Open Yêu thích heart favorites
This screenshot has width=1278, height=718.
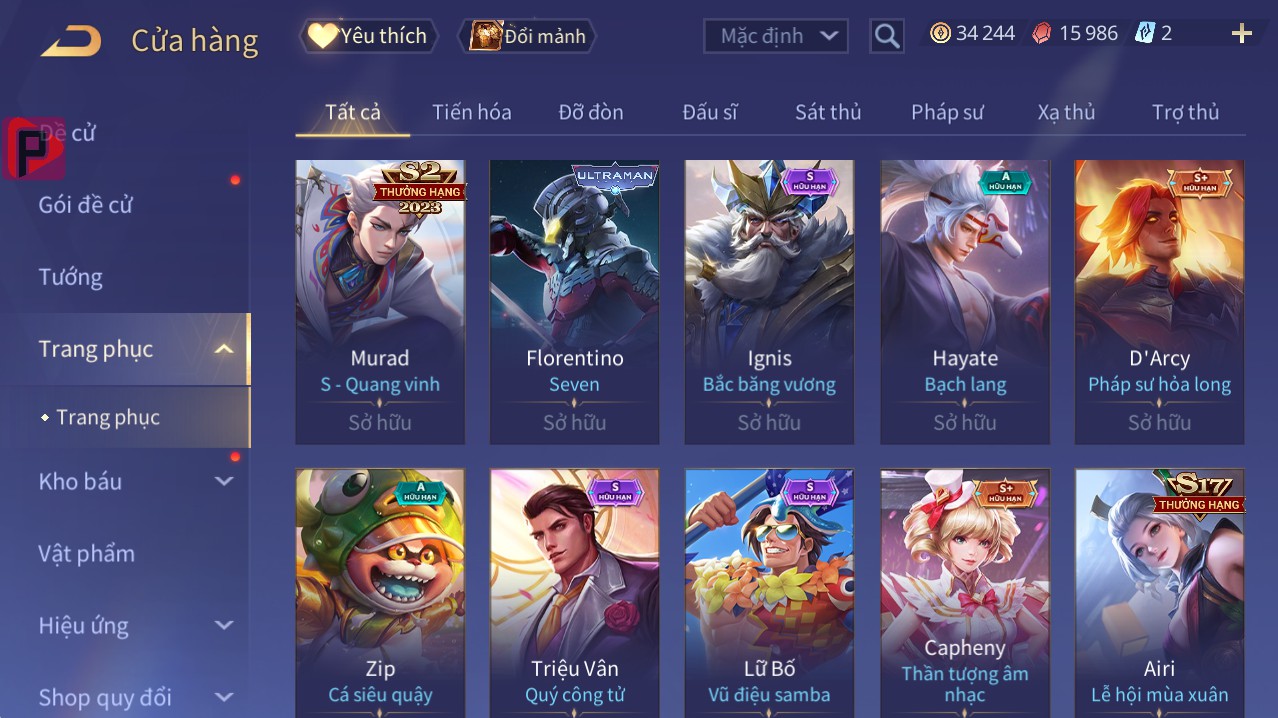369,36
